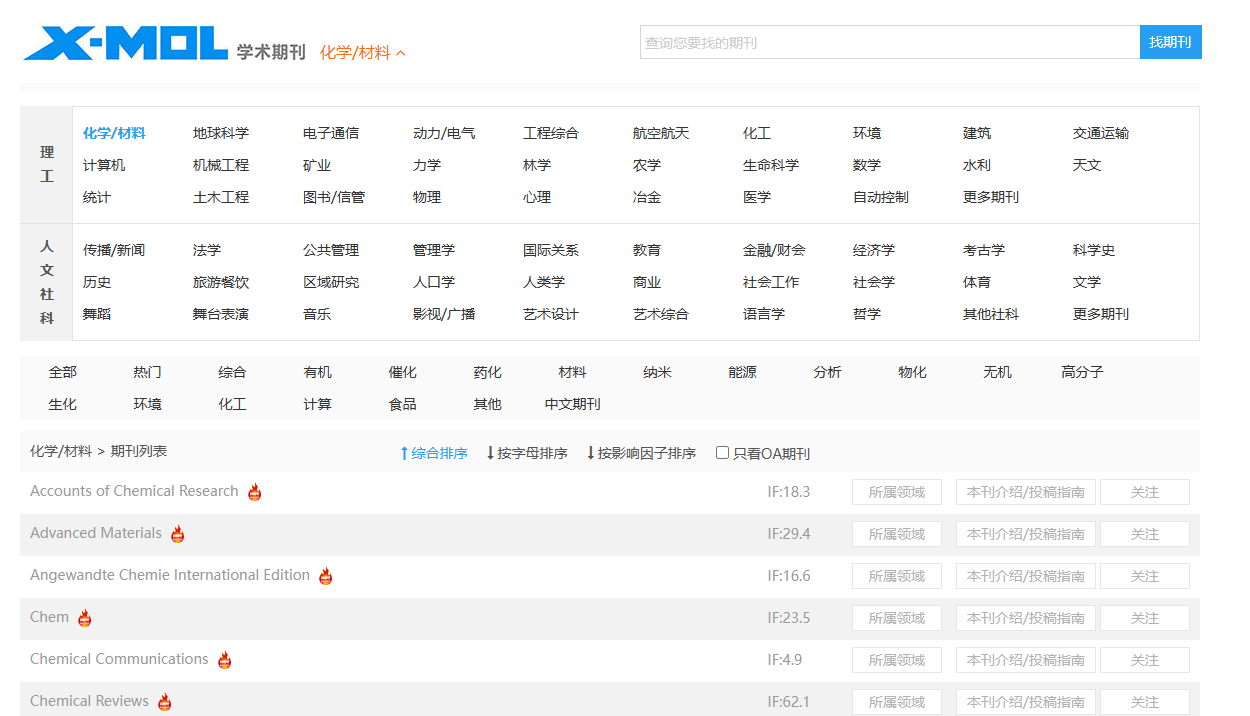The width and height of the screenshot is (1250, 716).
Task: Click flame icon next to Accounts of Chemical Research
Action: tap(255, 492)
